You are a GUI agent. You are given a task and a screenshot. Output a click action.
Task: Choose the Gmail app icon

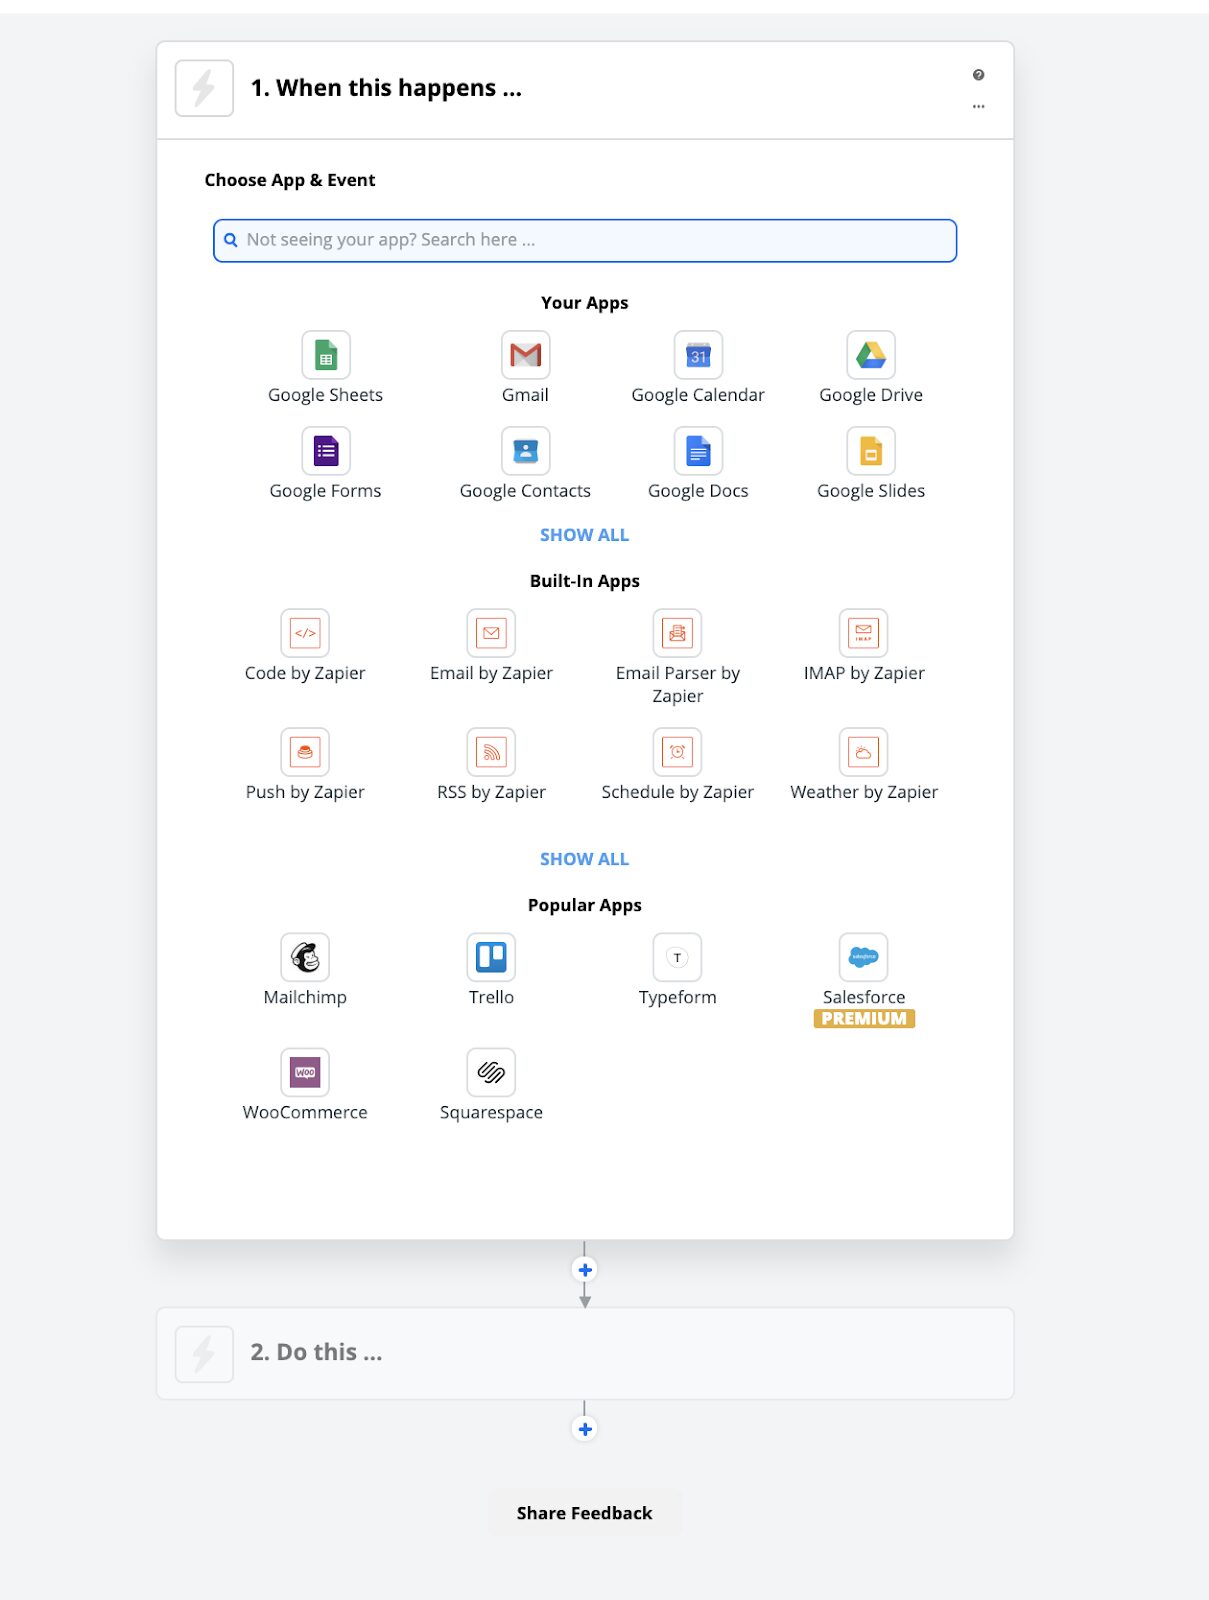coord(525,355)
